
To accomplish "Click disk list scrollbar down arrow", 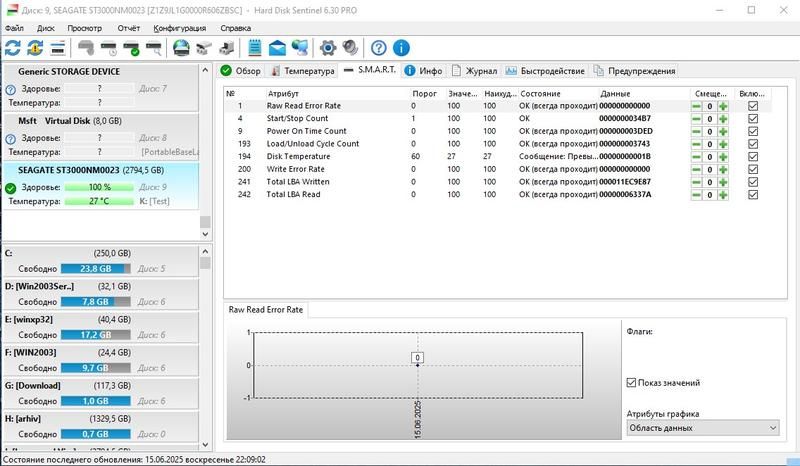I will pyautogui.click(x=205, y=234).
